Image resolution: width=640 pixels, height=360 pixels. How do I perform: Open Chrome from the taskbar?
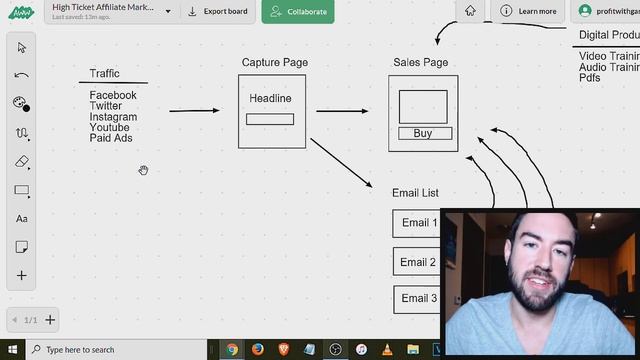click(x=232, y=350)
